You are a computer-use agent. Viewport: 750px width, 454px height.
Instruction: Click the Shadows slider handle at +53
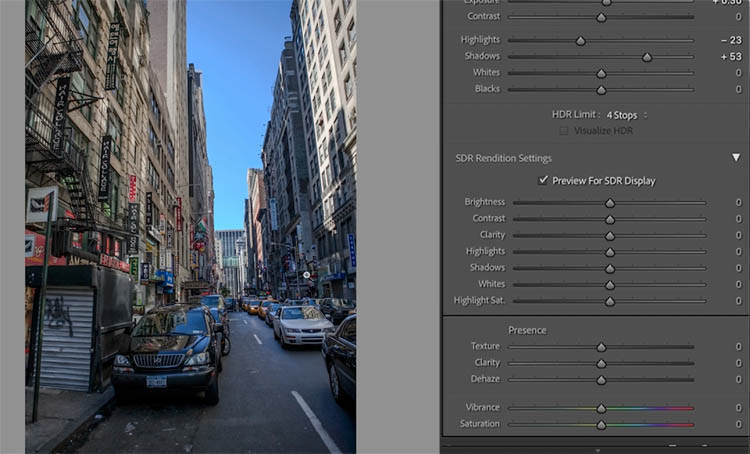[647, 57]
